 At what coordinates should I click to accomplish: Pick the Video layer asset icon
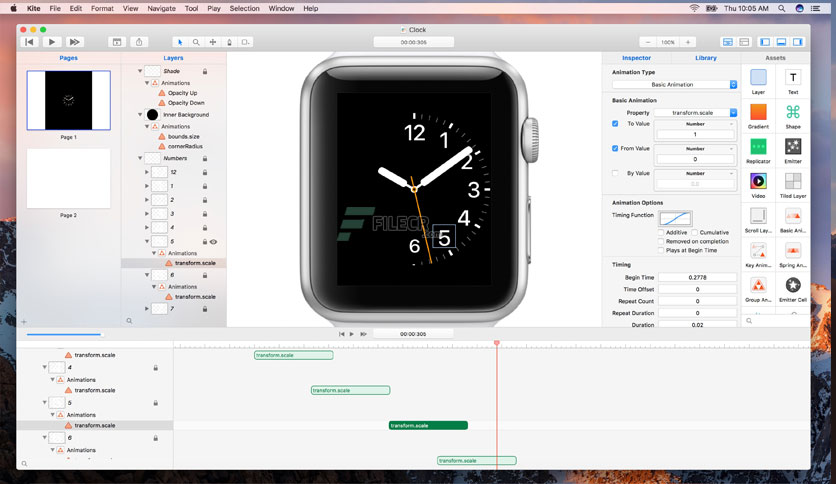[x=758, y=181]
